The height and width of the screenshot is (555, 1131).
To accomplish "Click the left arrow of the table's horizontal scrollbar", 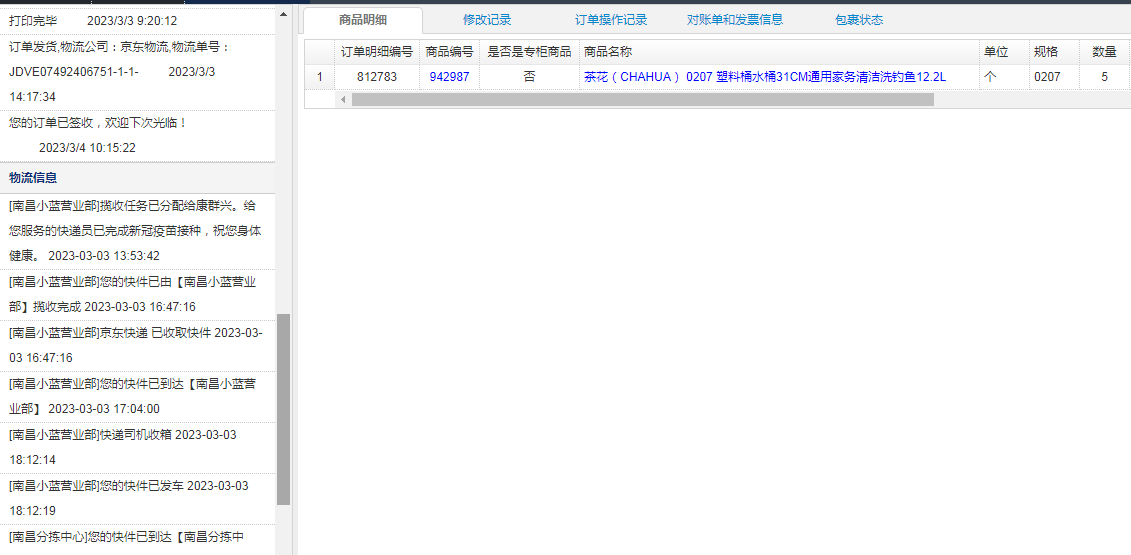I will (x=343, y=100).
